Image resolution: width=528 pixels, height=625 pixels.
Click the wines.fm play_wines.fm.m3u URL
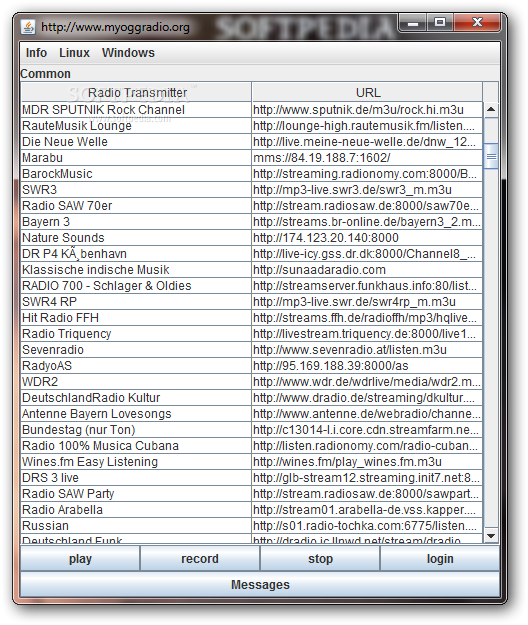tap(367, 461)
